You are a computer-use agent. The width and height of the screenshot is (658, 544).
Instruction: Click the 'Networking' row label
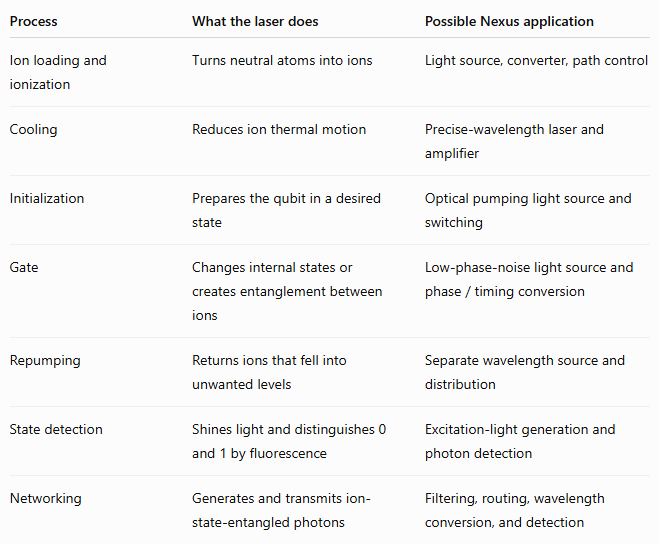pos(45,498)
